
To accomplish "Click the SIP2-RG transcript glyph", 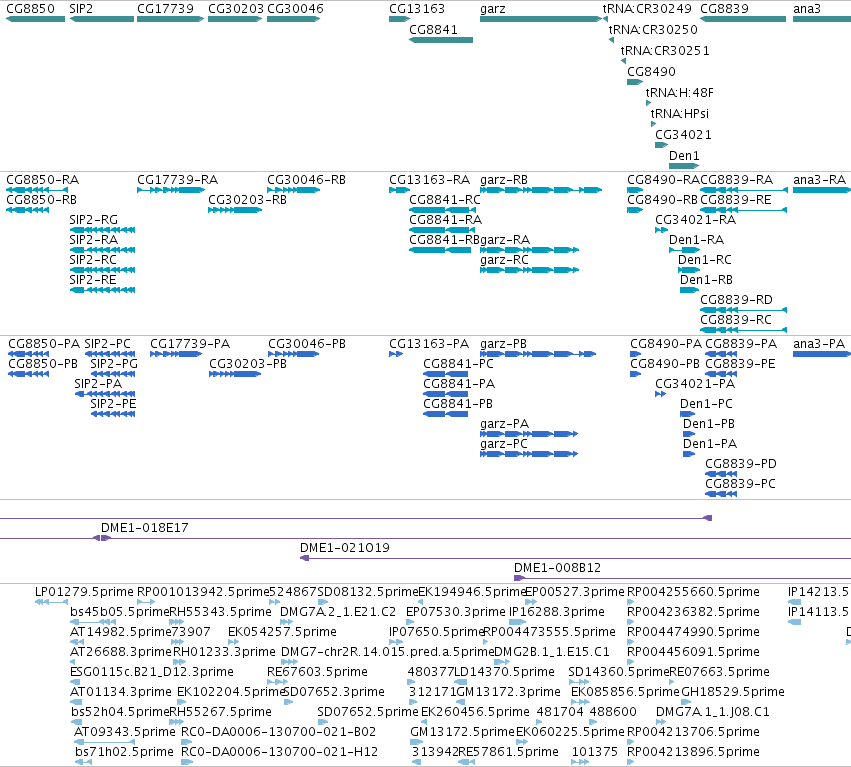I will [x=103, y=230].
